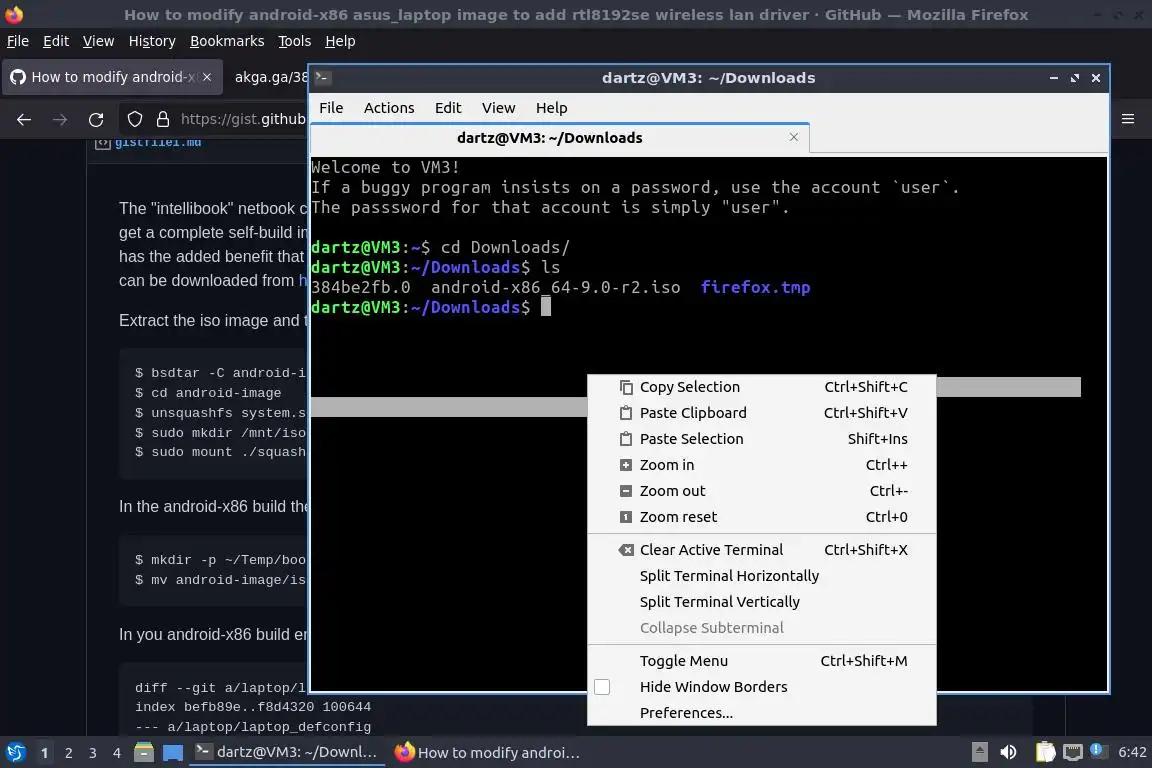The height and width of the screenshot is (768, 1152).
Task: Focus the dartz@VM3 terminal taskbar button
Action: tap(287, 752)
